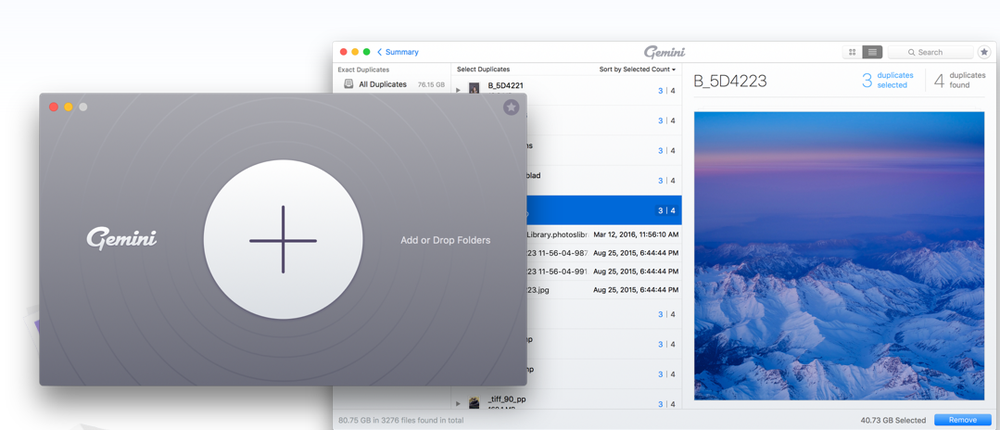
Task: Click '80.75 GB in 3276 files found' status
Action: [x=401, y=420]
